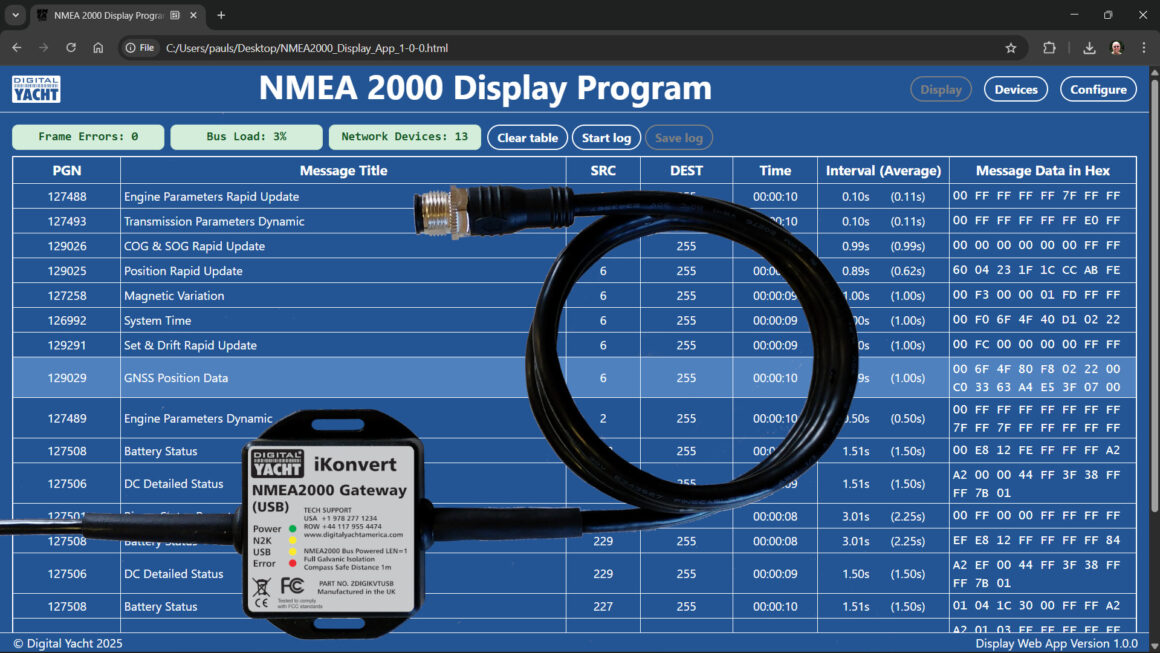Click the Digital Yacht logo

point(35,89)
